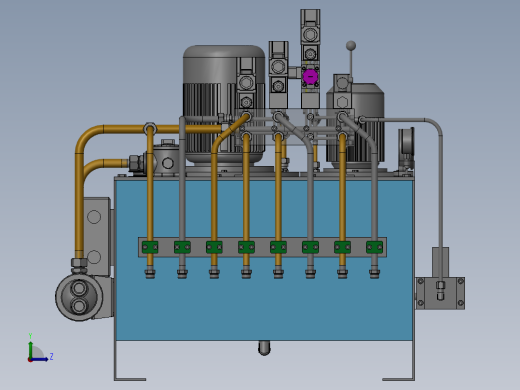Viewport: 520px width, 390px height.
Task: Click the drain plug under the tank
Action: click(x=264, y=348)
